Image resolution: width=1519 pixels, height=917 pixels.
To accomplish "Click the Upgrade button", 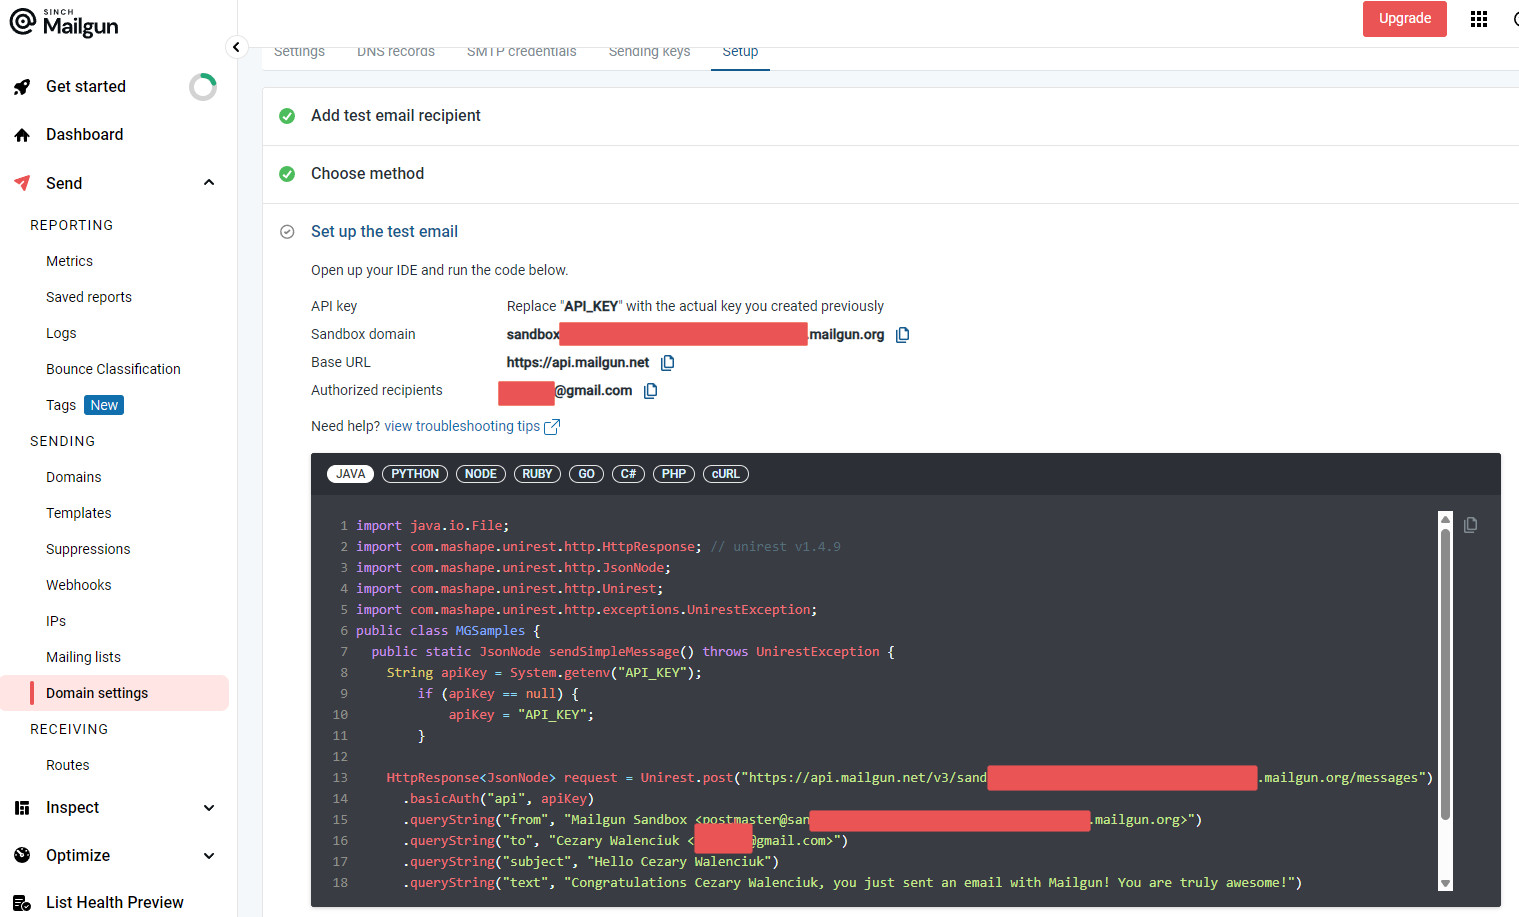I will (x=1404, y=19).
